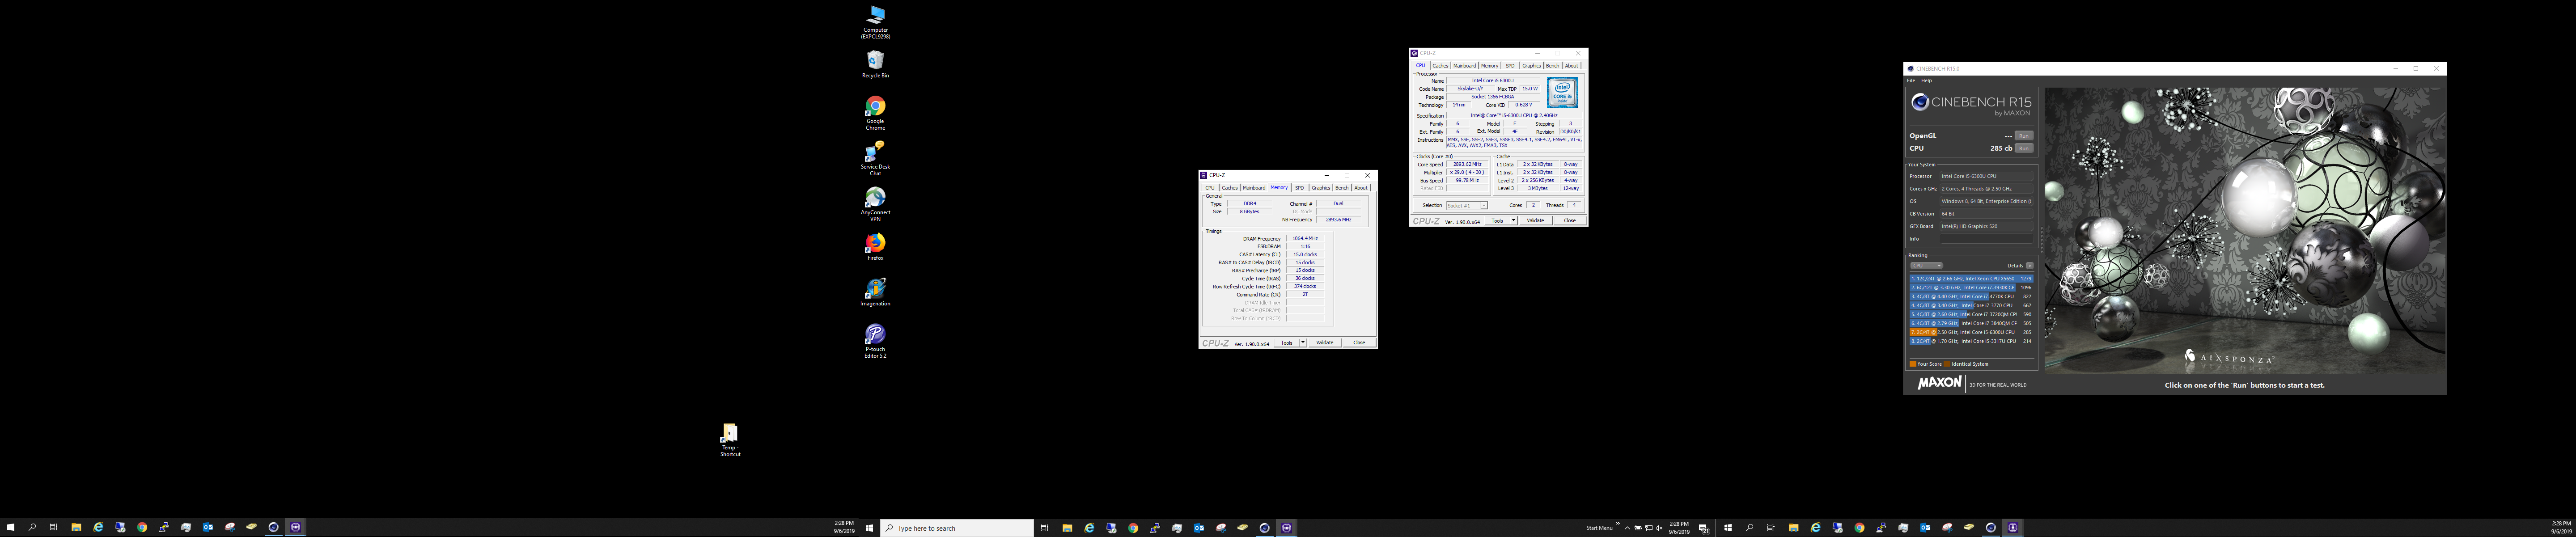Select ranking row 1 Intel Xeon CPU X5650
Image resolution: width=2576 pixels, height=537 pixels.
coord(1971,279)
